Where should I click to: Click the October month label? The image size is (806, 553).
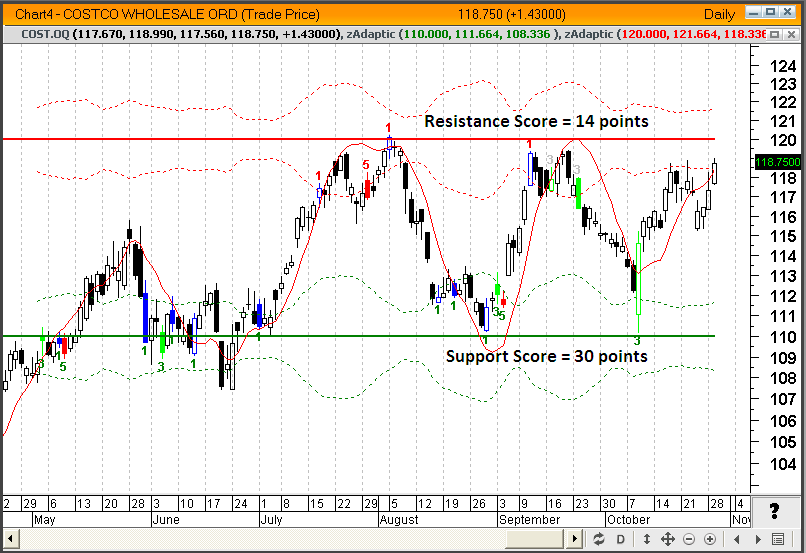coord(628,520)
